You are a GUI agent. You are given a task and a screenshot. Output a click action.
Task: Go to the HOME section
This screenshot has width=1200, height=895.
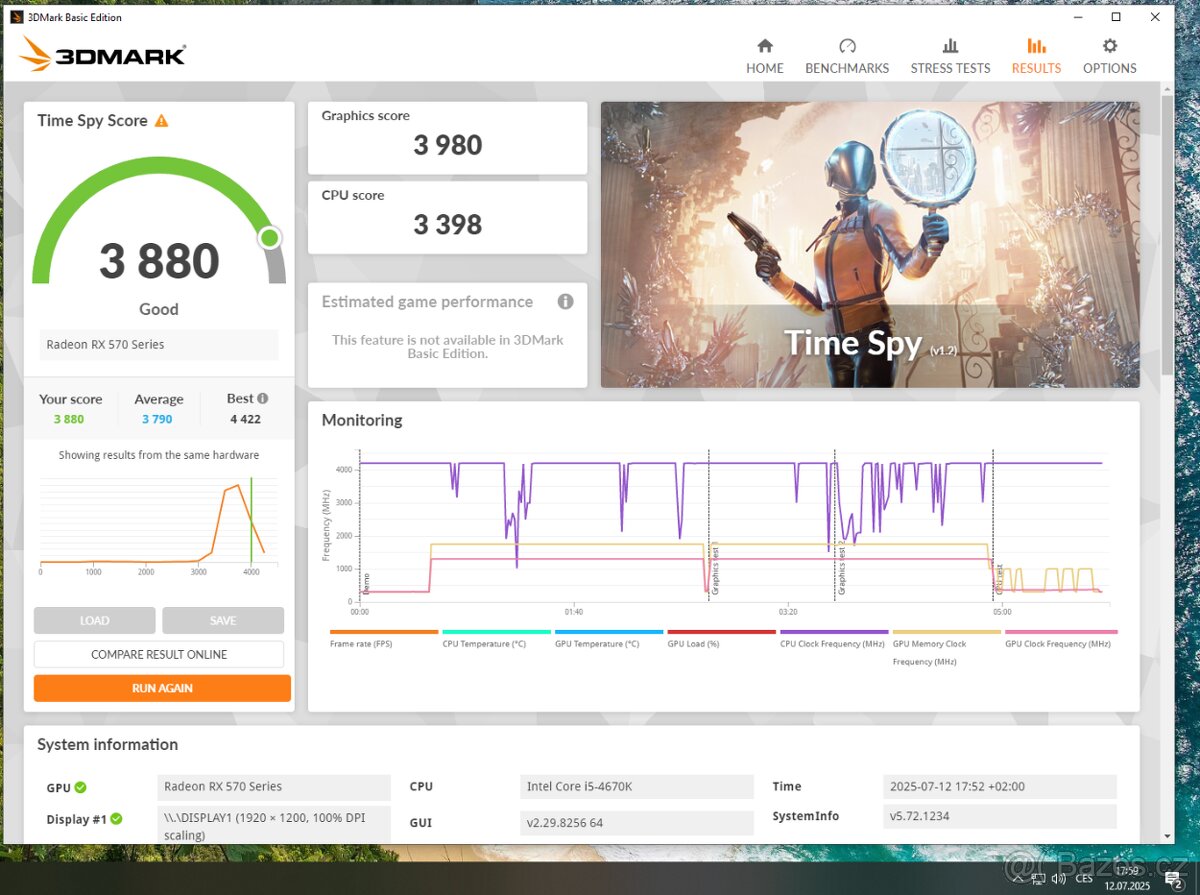765,56
